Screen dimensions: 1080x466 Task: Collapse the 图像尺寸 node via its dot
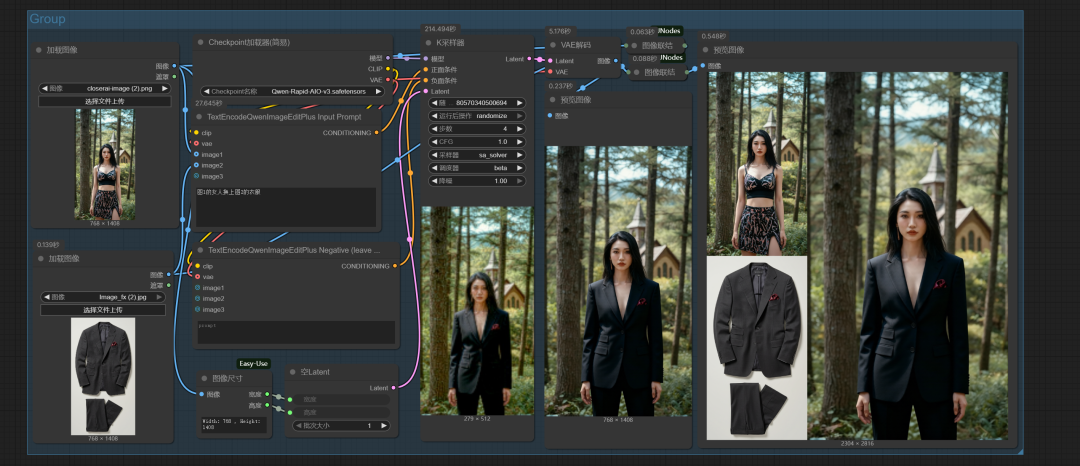(x=205, y=379)
